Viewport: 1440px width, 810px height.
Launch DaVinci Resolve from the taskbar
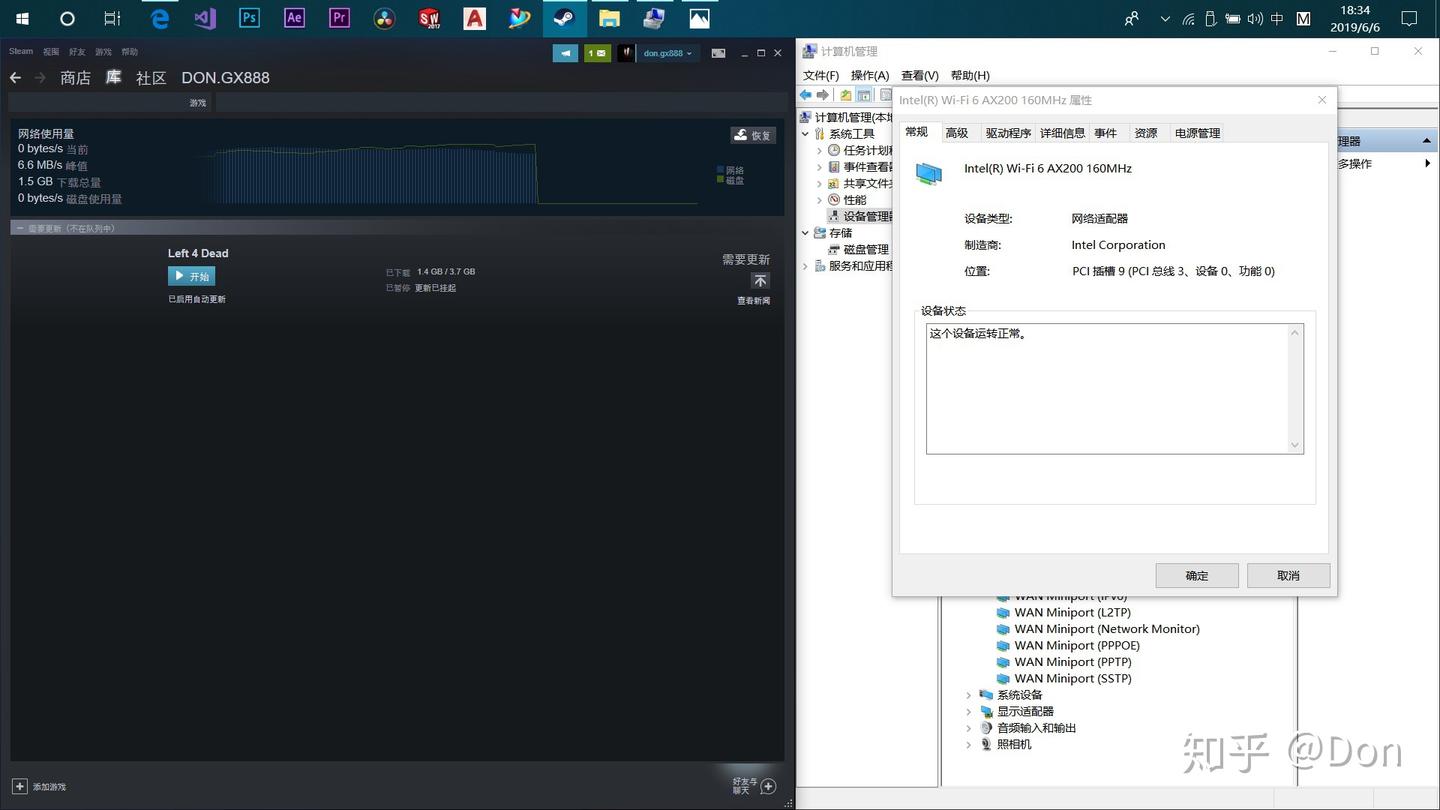[384, 18]
